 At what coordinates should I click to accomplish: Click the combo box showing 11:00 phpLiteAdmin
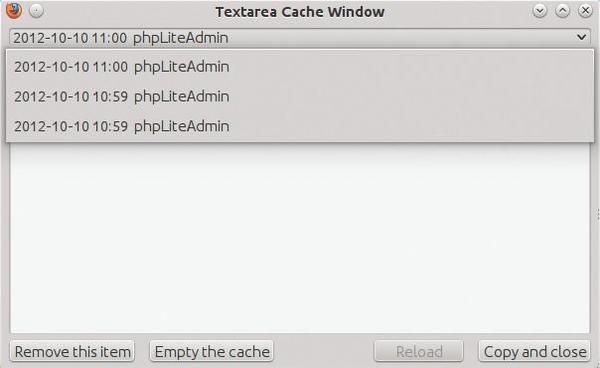(x=300, y=37)
